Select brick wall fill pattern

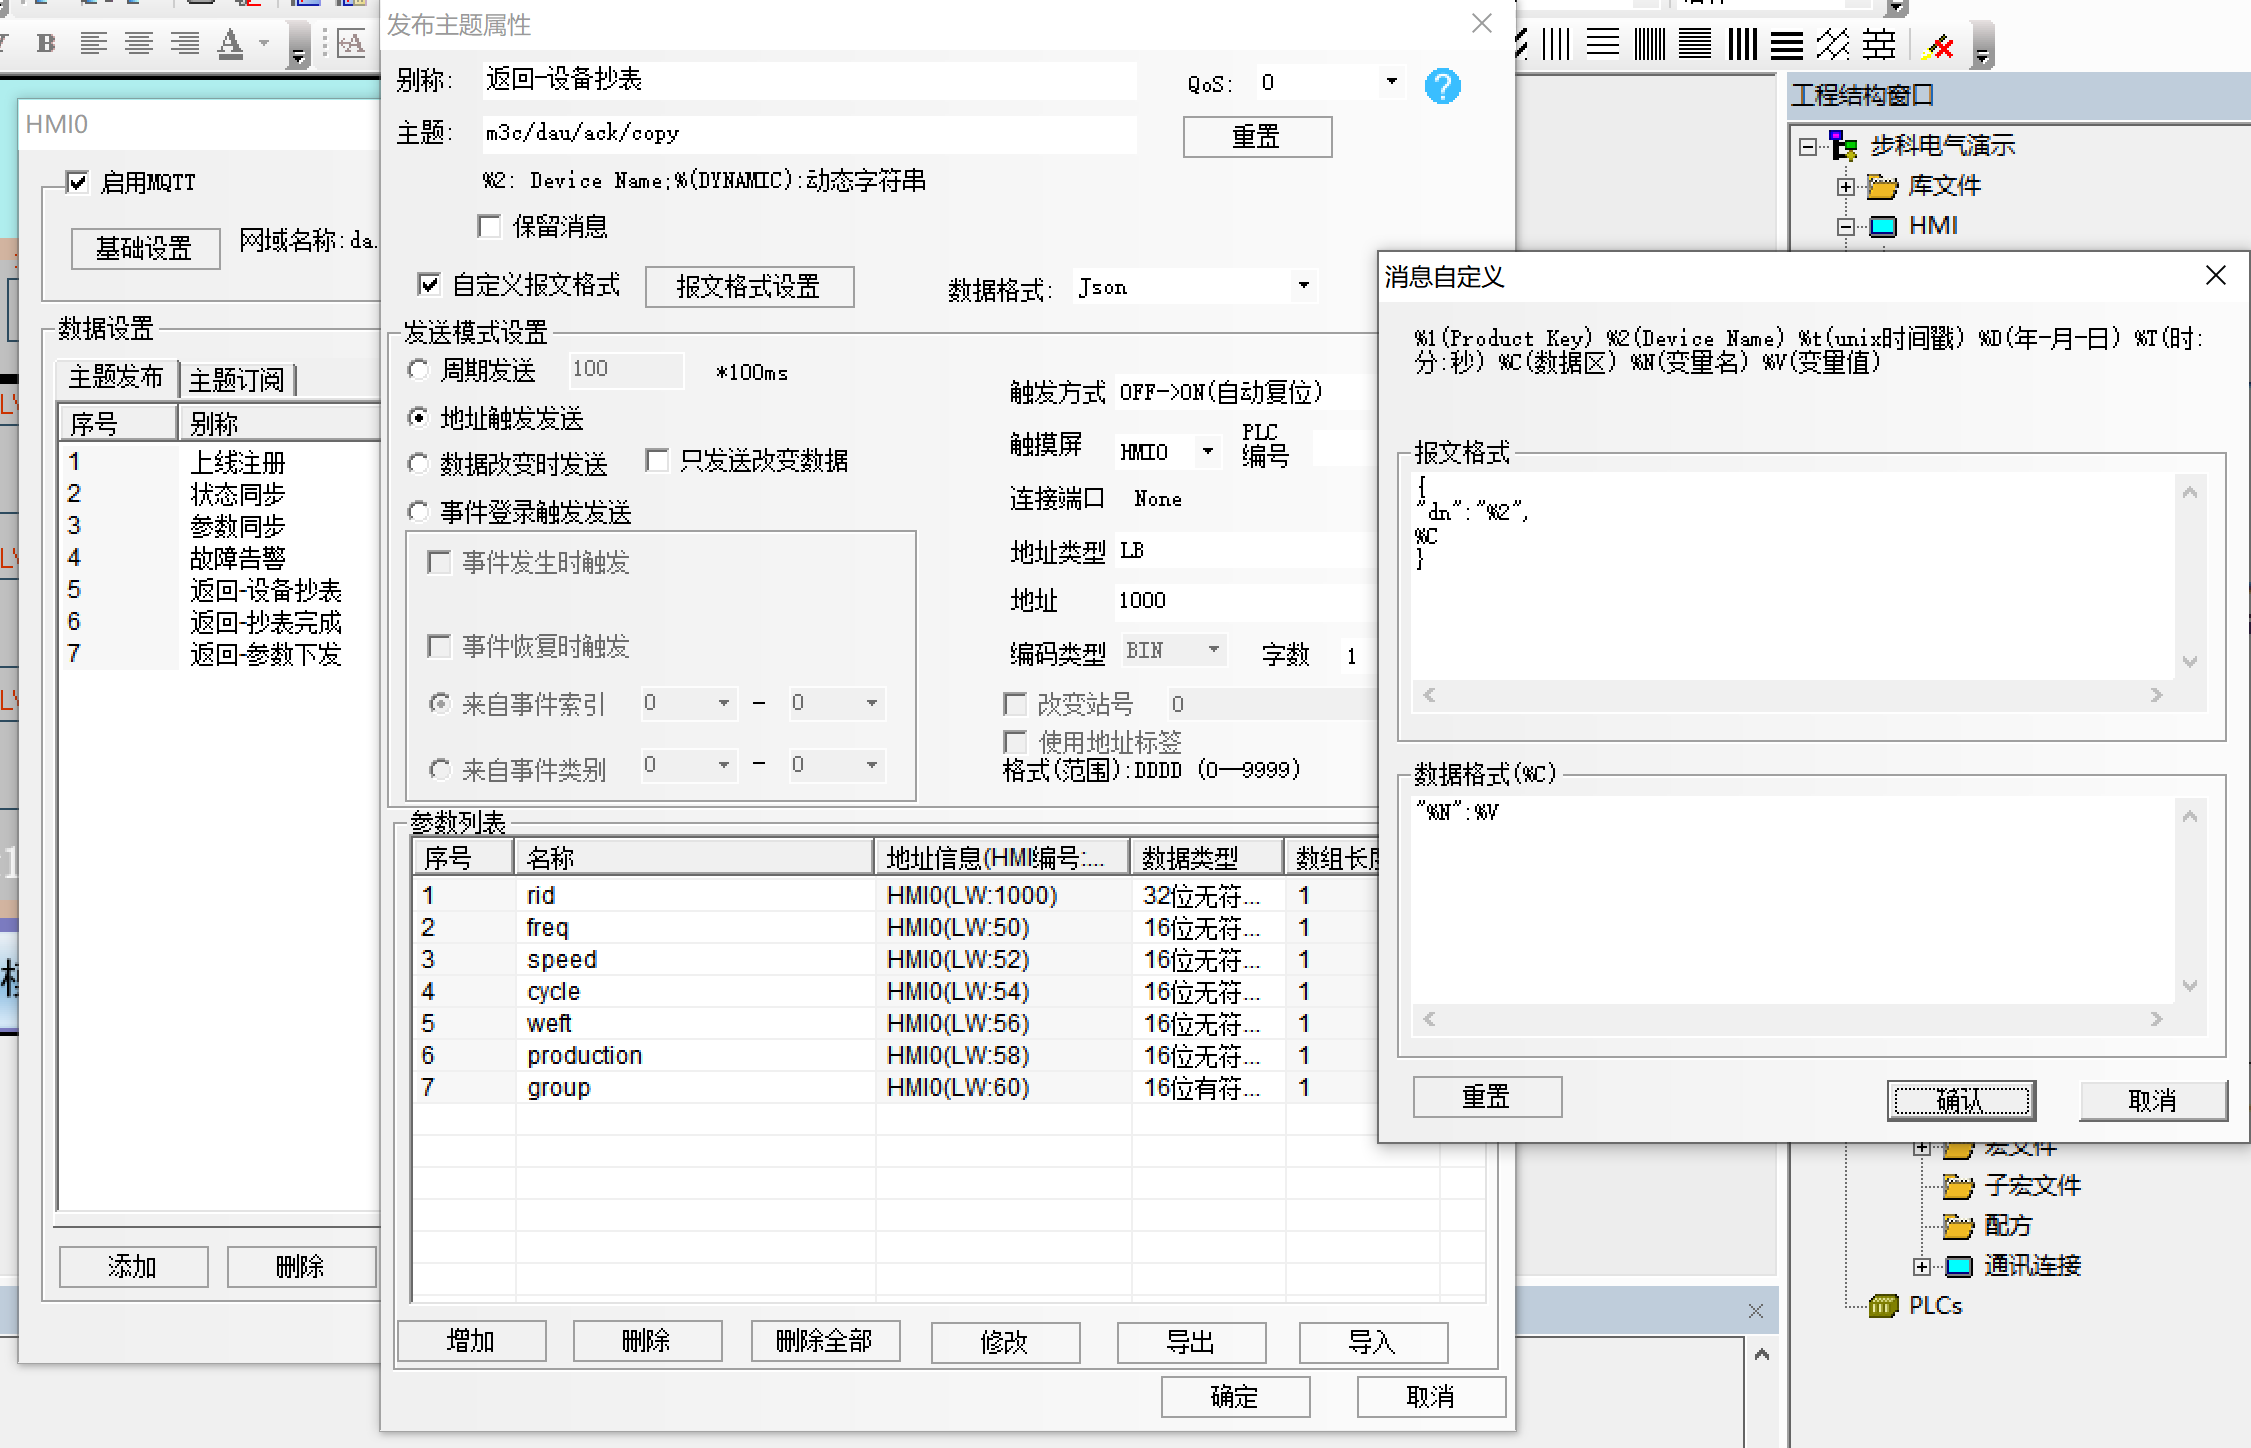(x=1879, y=44)
